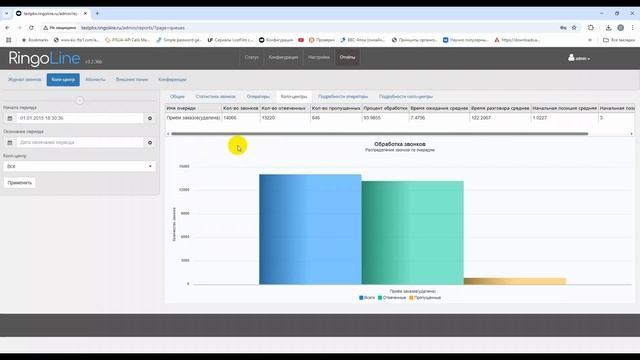Open the Настройки top menu
This screenshot has height=360, width=640.
click(x=319, y=57)
